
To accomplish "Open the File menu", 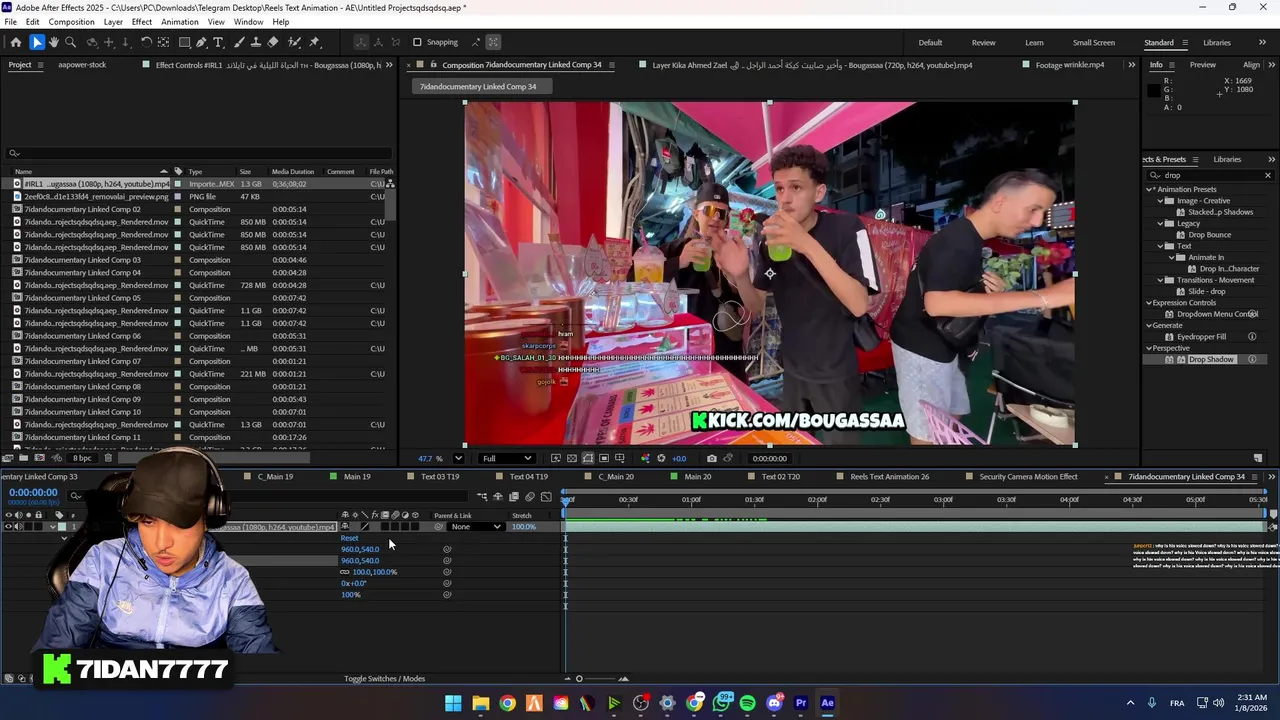I will 10,22.
